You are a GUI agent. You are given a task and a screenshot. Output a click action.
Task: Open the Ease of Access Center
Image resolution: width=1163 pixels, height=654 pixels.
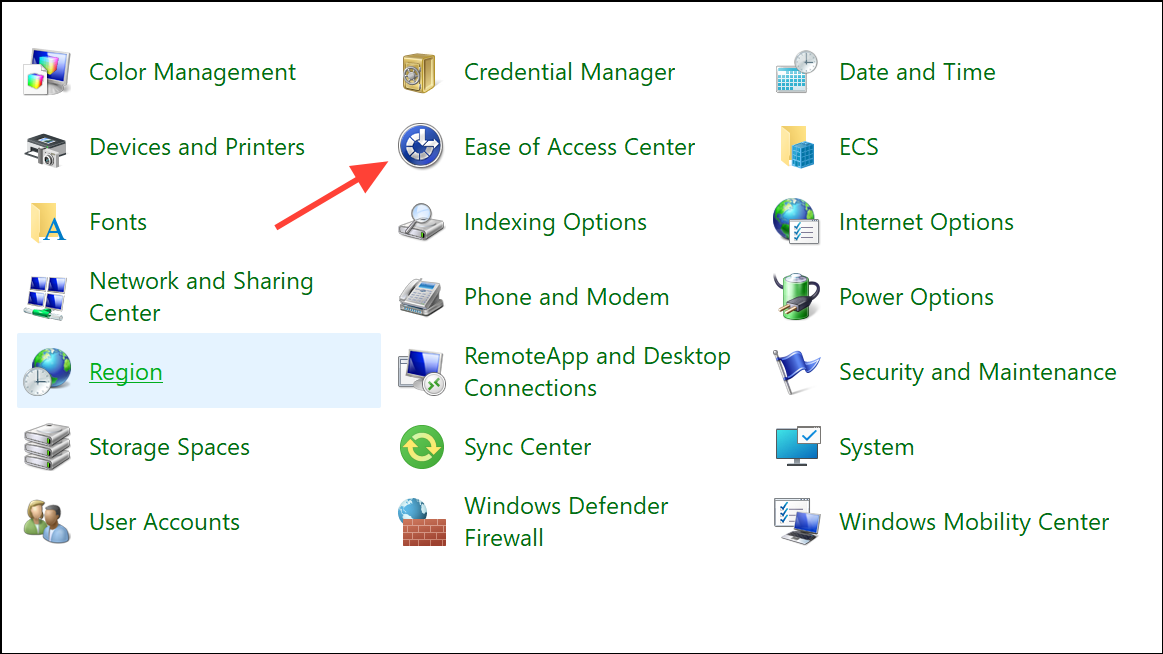[579, 146]
